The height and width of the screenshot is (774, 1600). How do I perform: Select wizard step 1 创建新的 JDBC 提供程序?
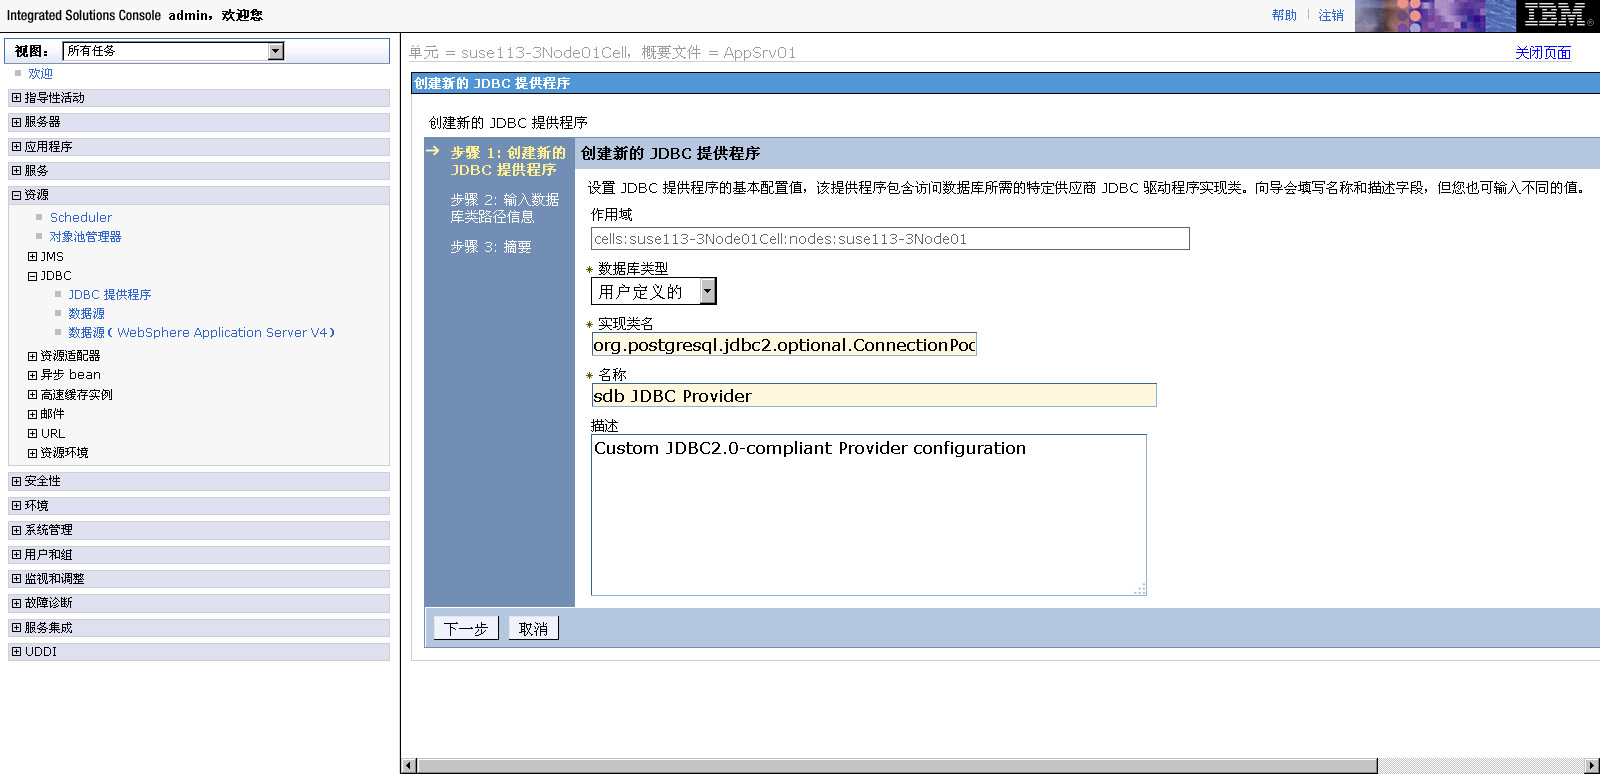[508, 161]
